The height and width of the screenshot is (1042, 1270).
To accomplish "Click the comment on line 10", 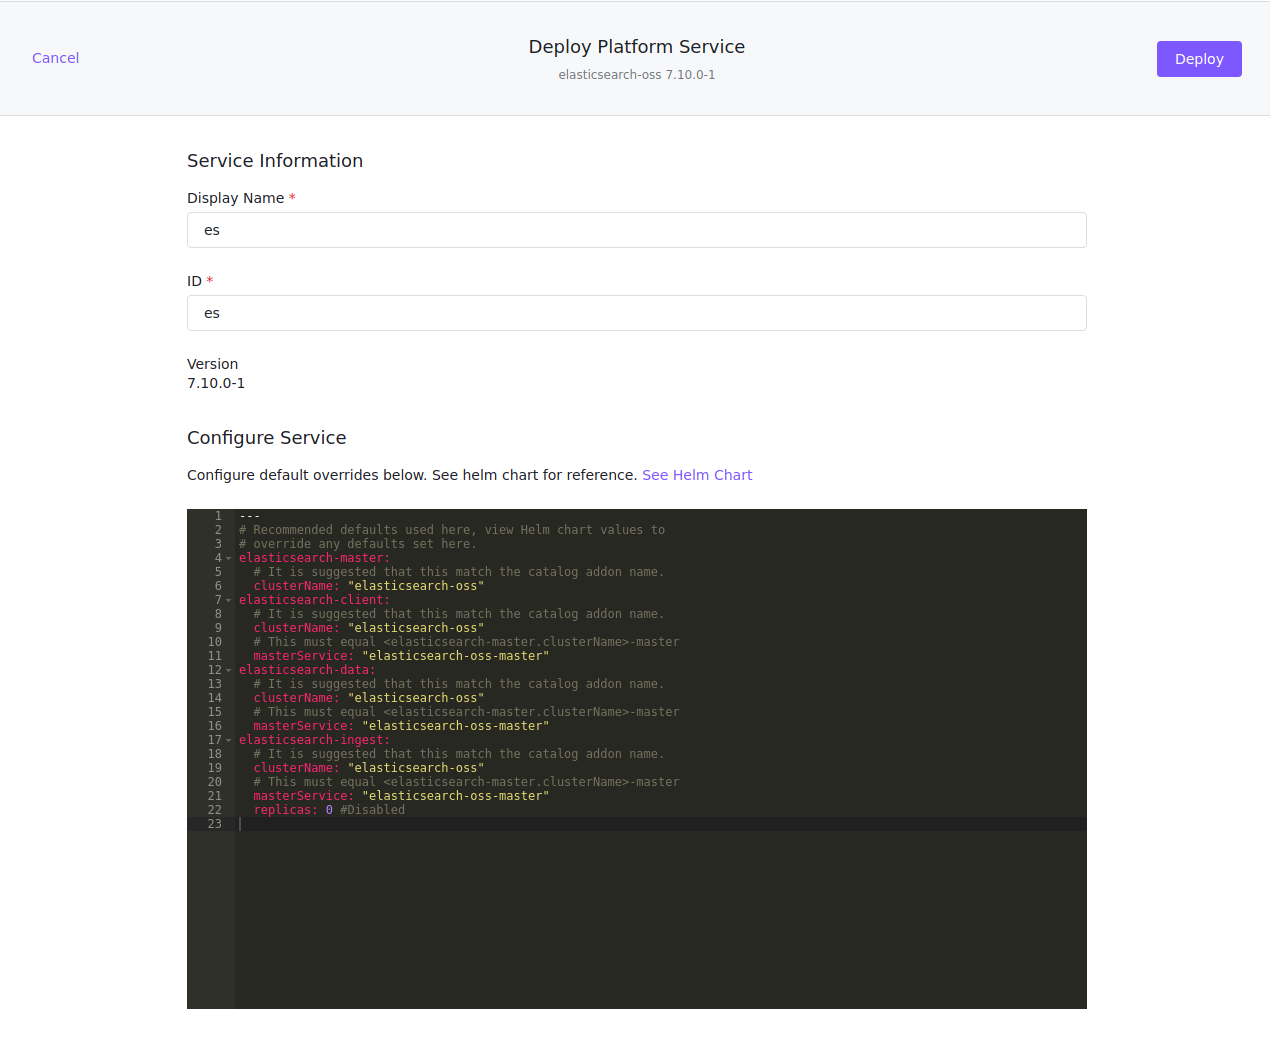I will pyautogui.click(x=466, y=642).
